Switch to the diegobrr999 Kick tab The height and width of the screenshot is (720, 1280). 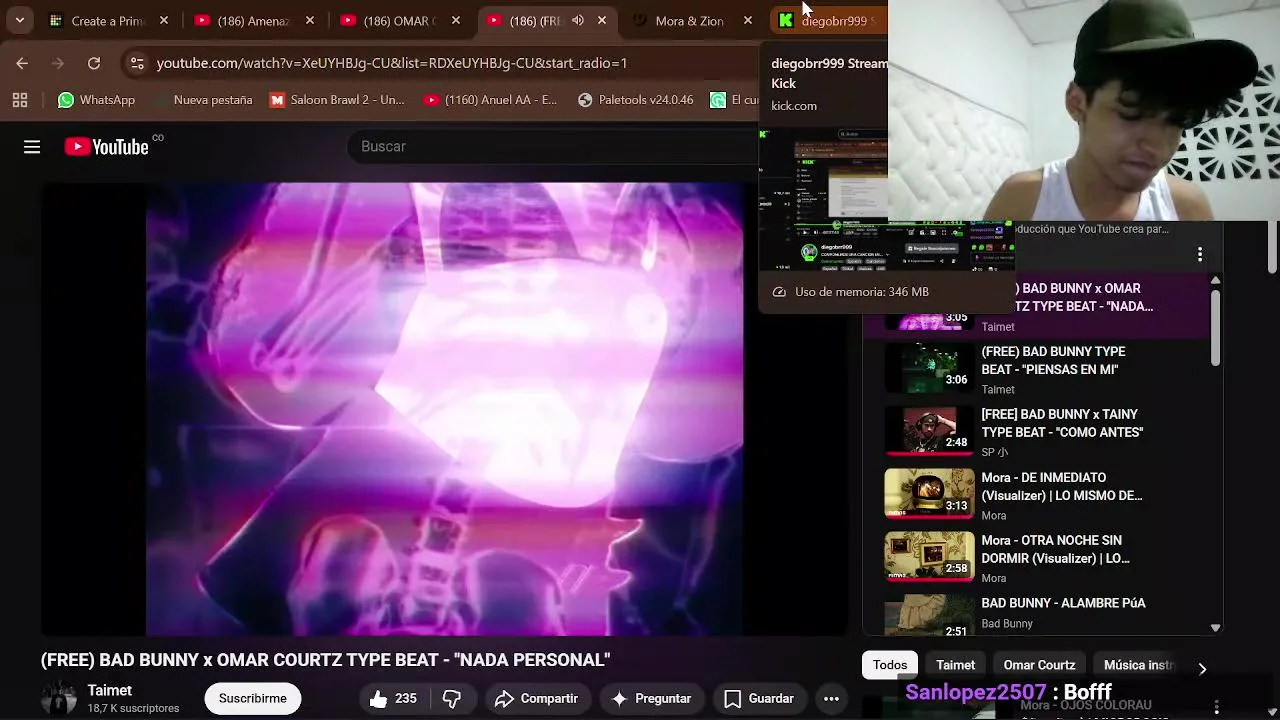tap(828, 20)
